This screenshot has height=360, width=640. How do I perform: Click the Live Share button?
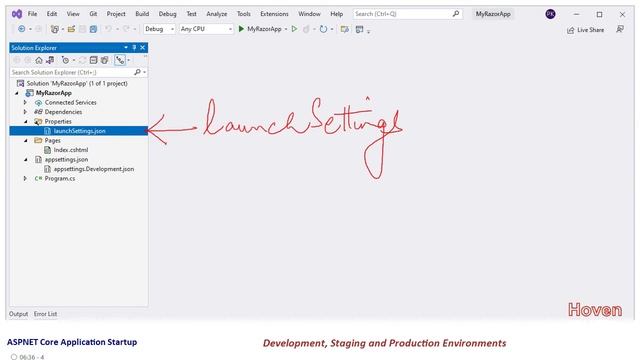coord(586,30)
